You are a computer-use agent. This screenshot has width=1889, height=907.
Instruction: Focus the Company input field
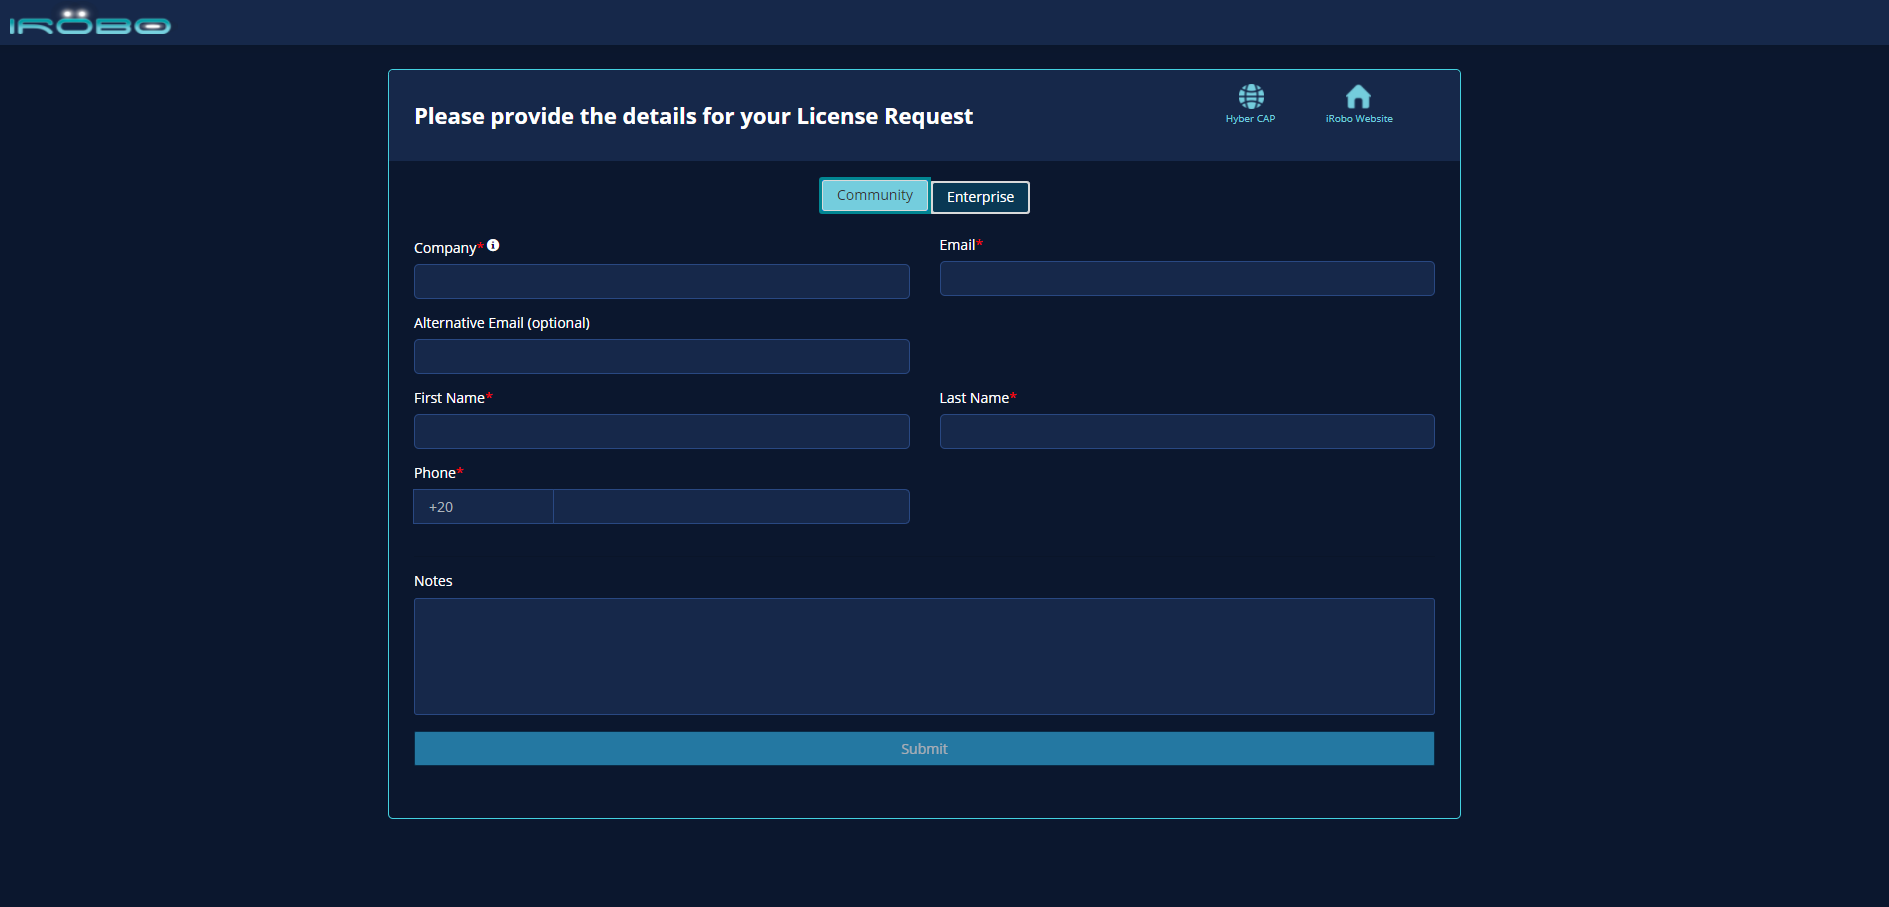click(661, 282)
